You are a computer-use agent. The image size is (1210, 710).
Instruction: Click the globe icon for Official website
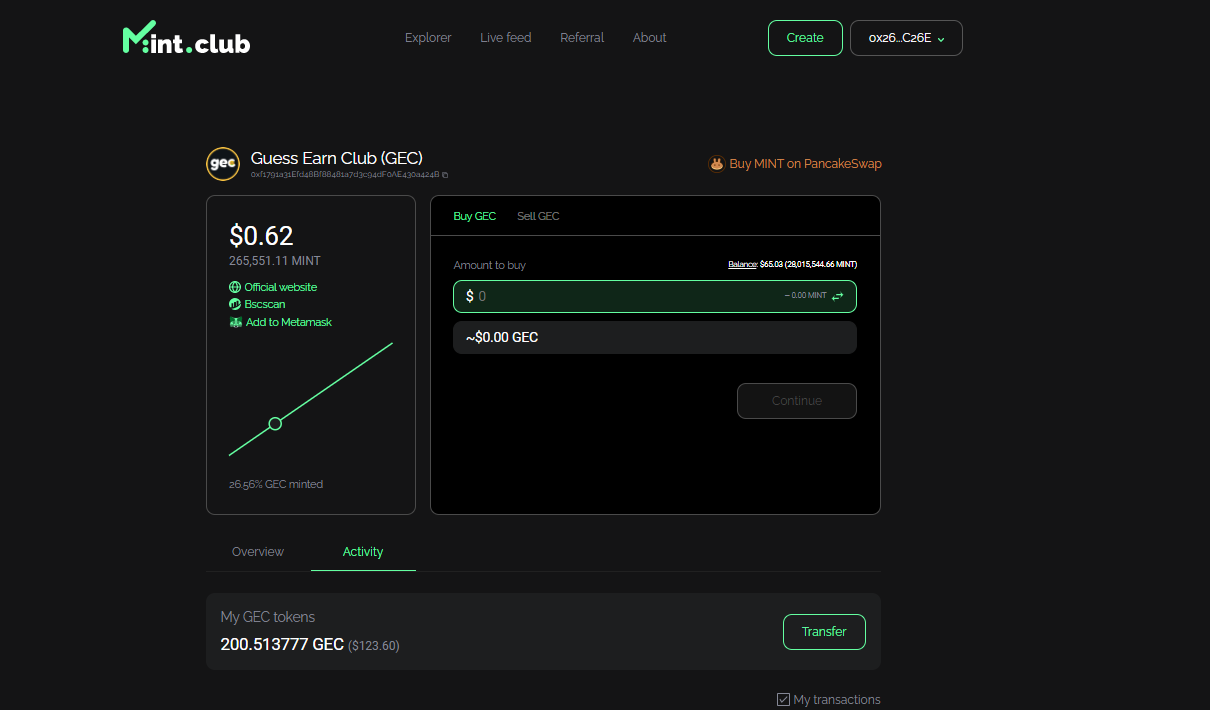(x=235, y=287)
